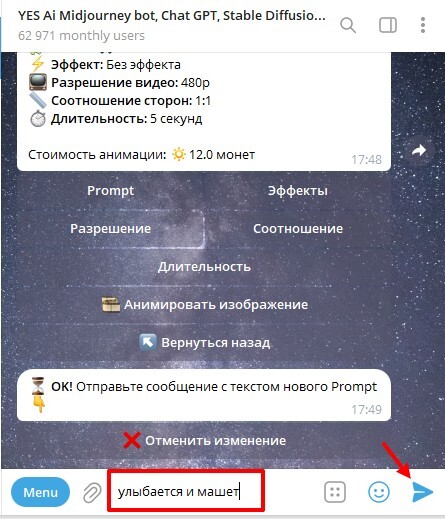This screenshot has height=519, width=445.
Task: Open the YES Ai bot chat title
Action: [172, 16]
